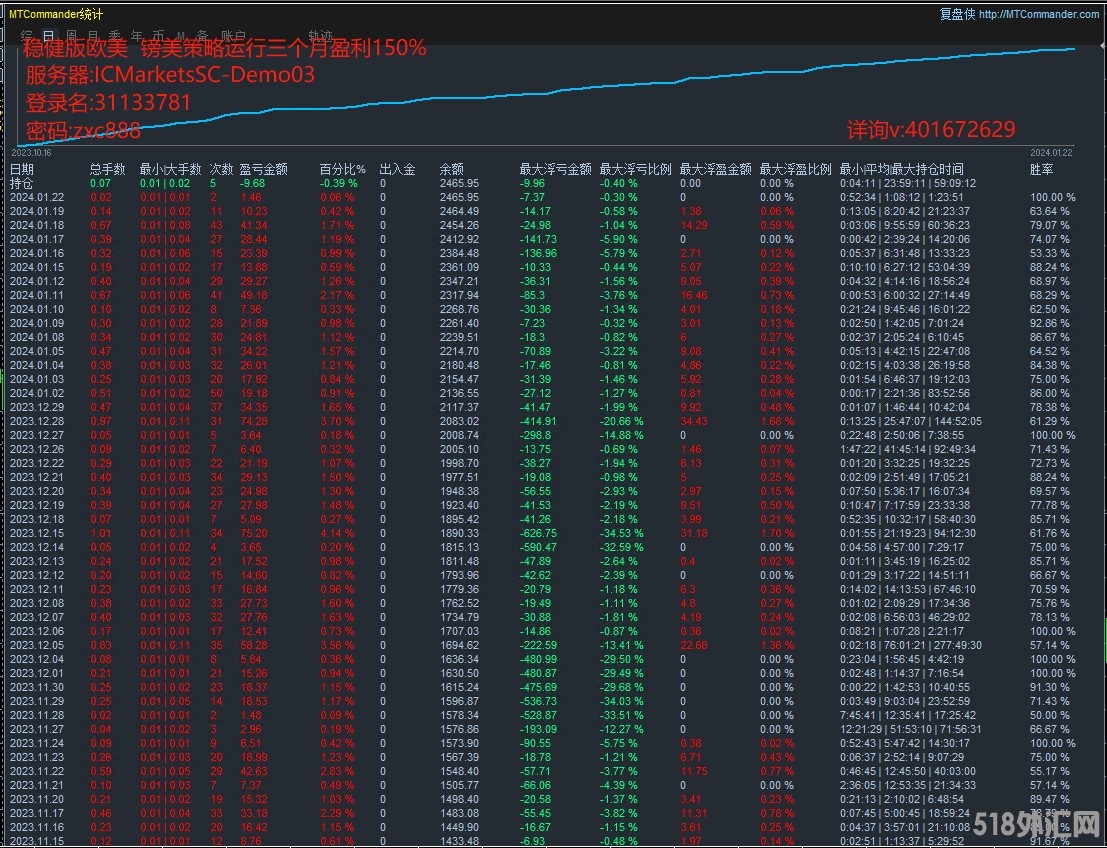
Task: Click the 最大浮亏金额 column header
Action: coord(555,170)
